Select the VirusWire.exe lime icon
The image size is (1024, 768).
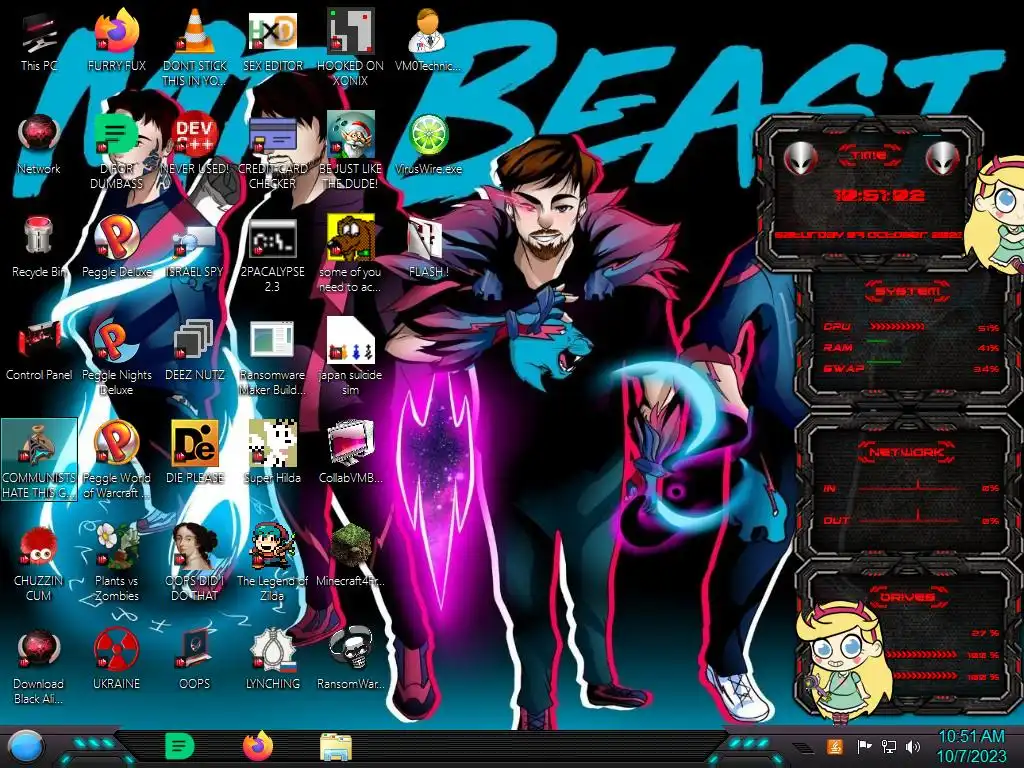(428, 145)
